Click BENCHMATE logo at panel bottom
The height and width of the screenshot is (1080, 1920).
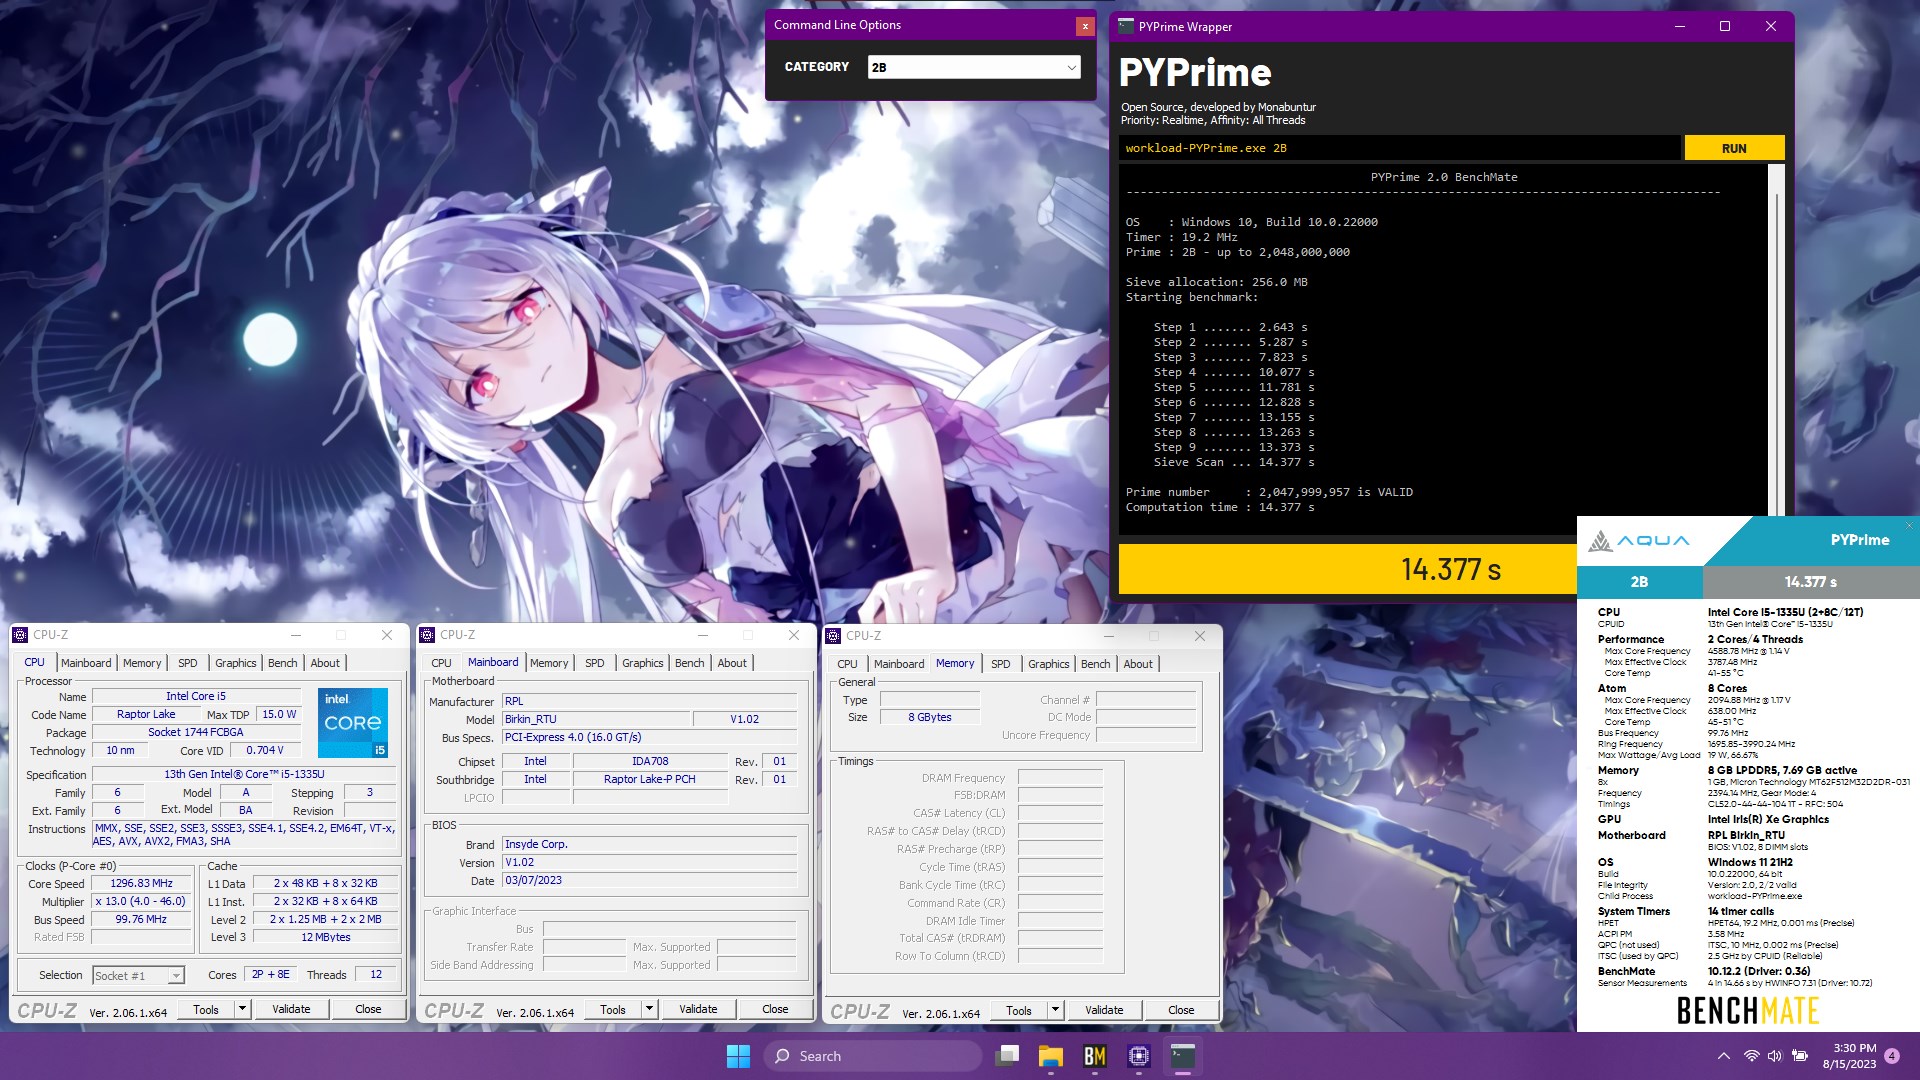click(1747, 1011)
